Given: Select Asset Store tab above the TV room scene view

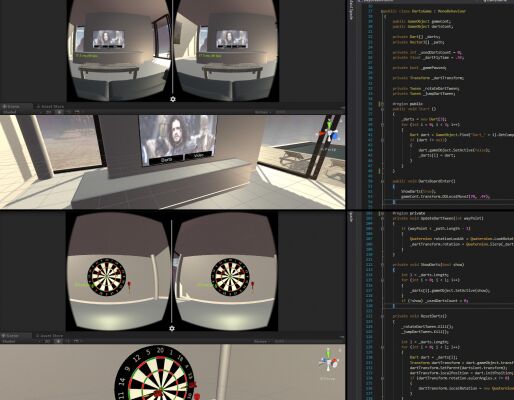Looking at the screenshot, I should pos(51,106).
